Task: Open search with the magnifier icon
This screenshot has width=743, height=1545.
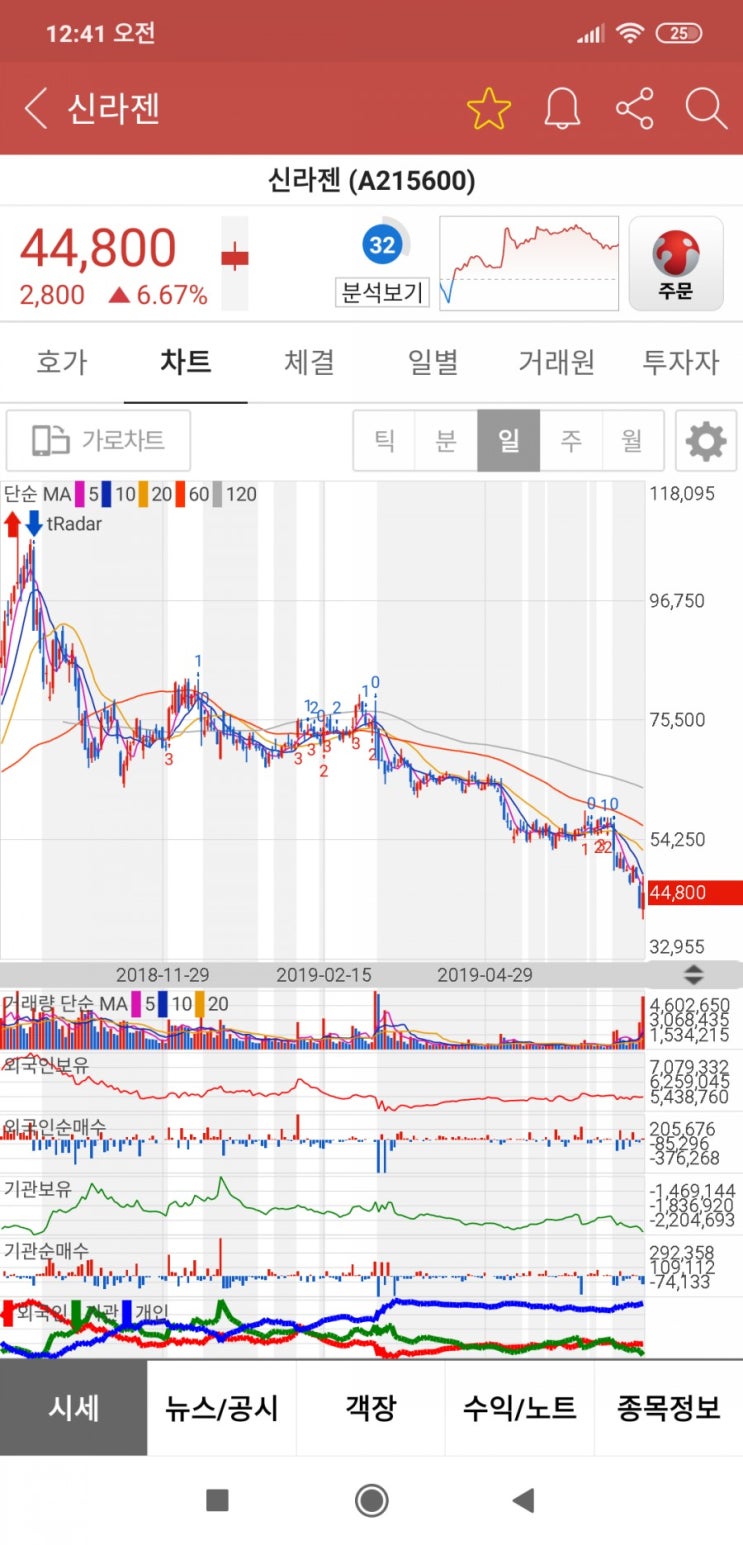Action: click(x=706, y=109)
